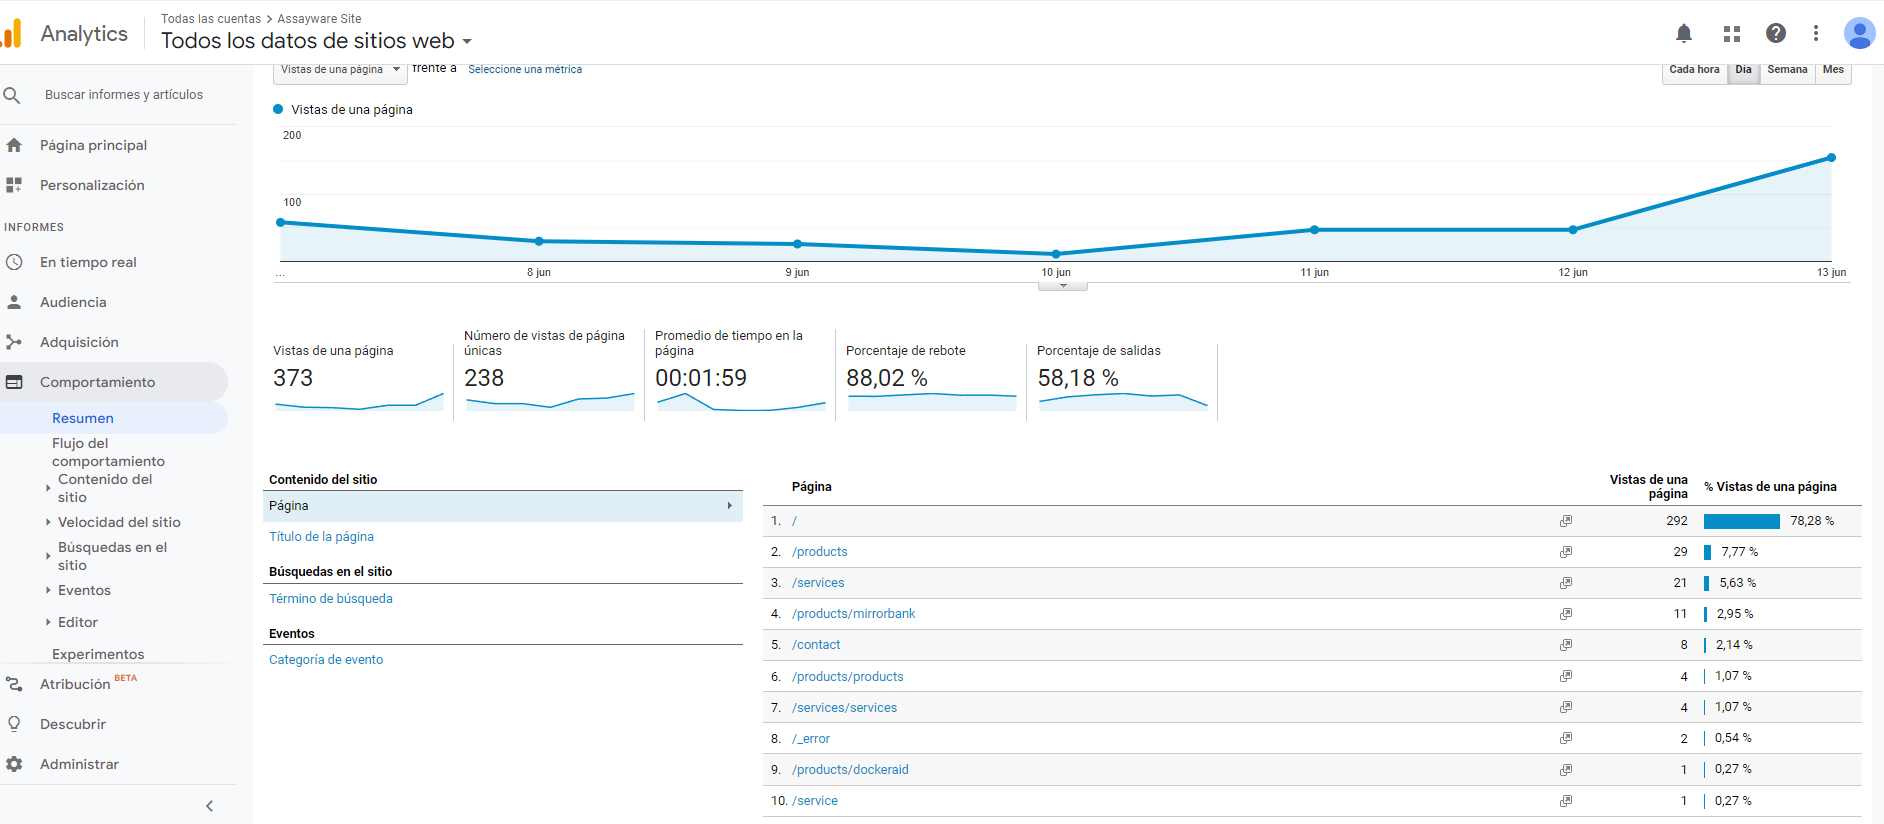Open the Adquisición section
This screenshot has width=1884, height=824.
pos(79,342)
